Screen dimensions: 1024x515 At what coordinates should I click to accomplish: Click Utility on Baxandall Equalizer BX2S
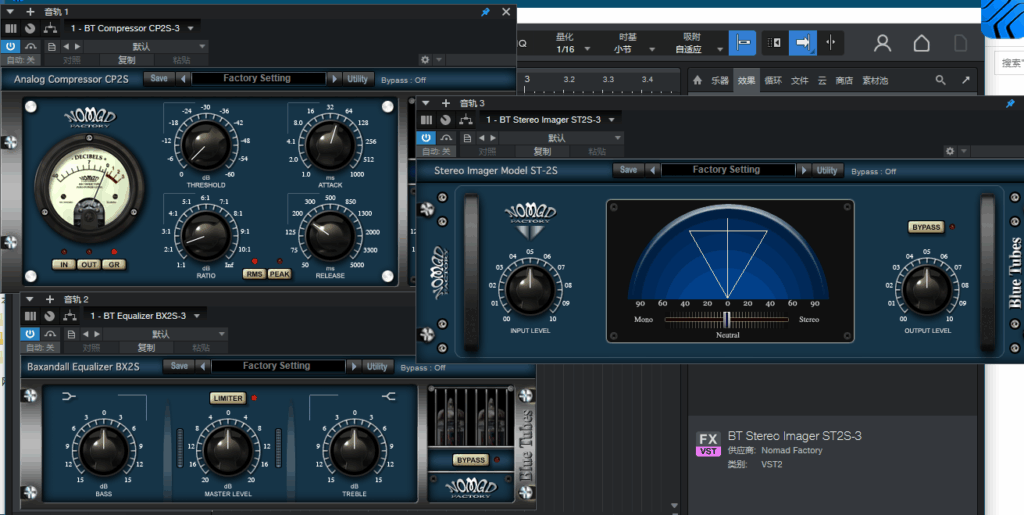[x=377, y=366]
